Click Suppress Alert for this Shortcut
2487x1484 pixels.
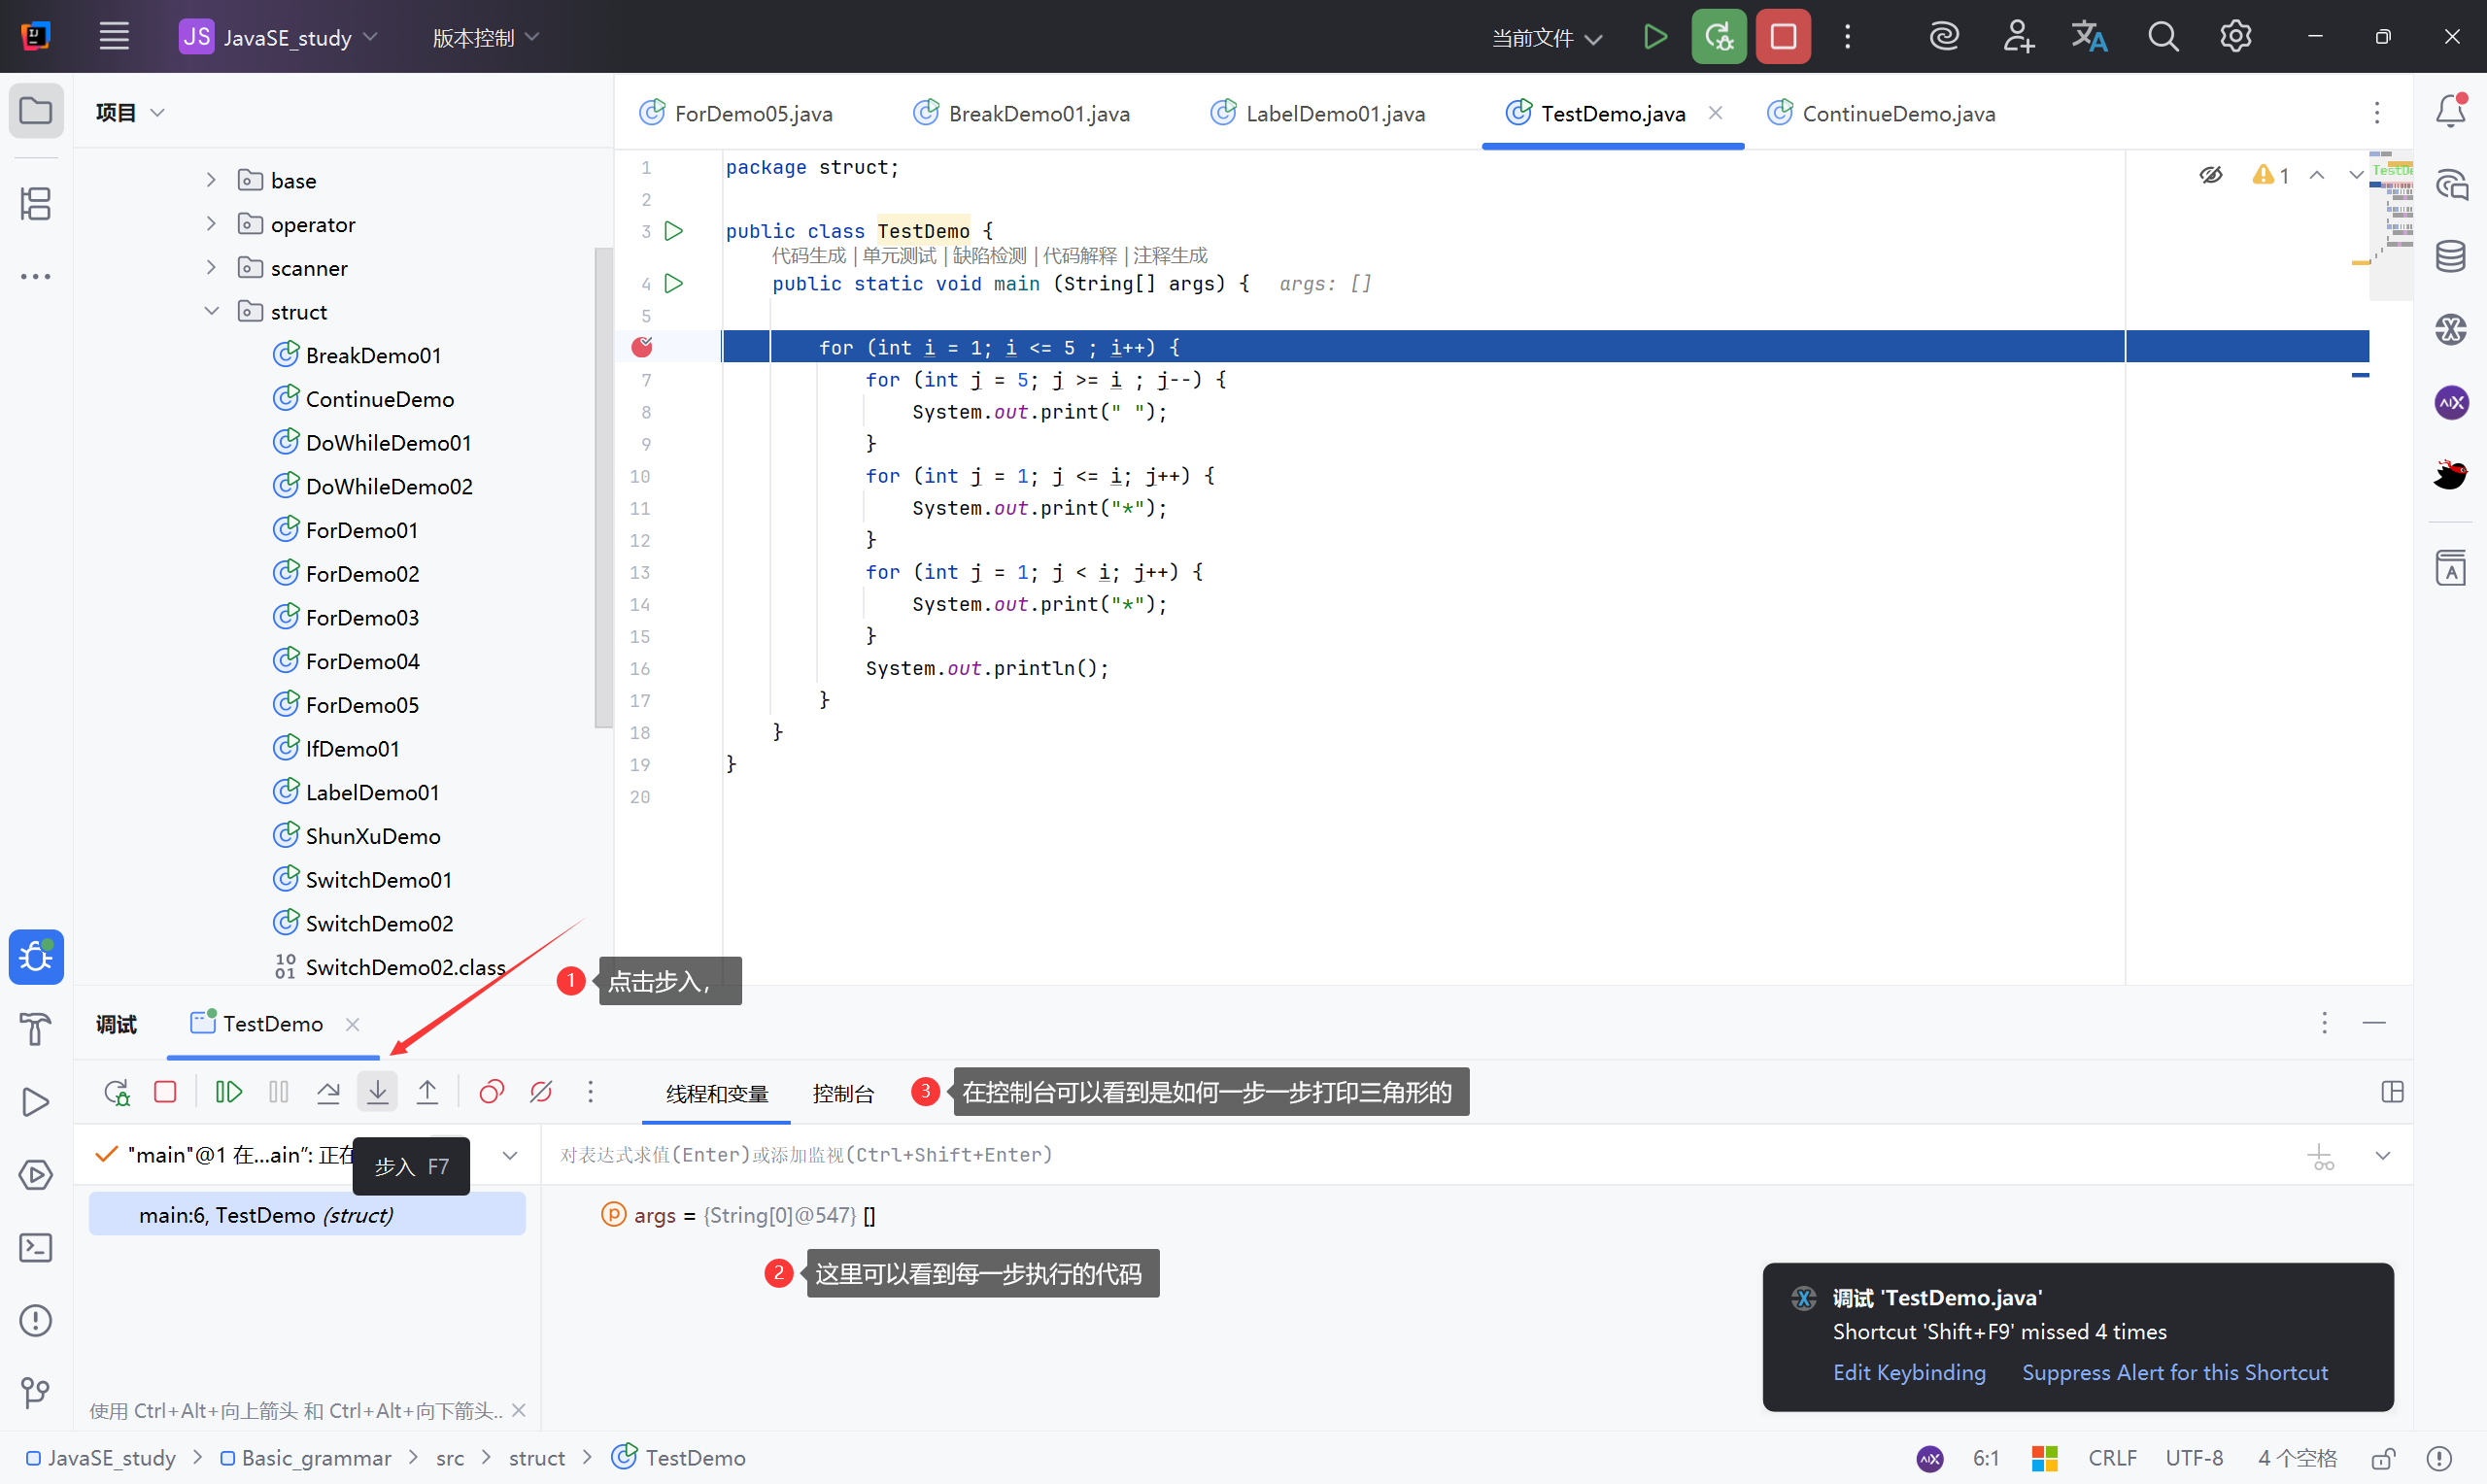tap(2174, 1372)
